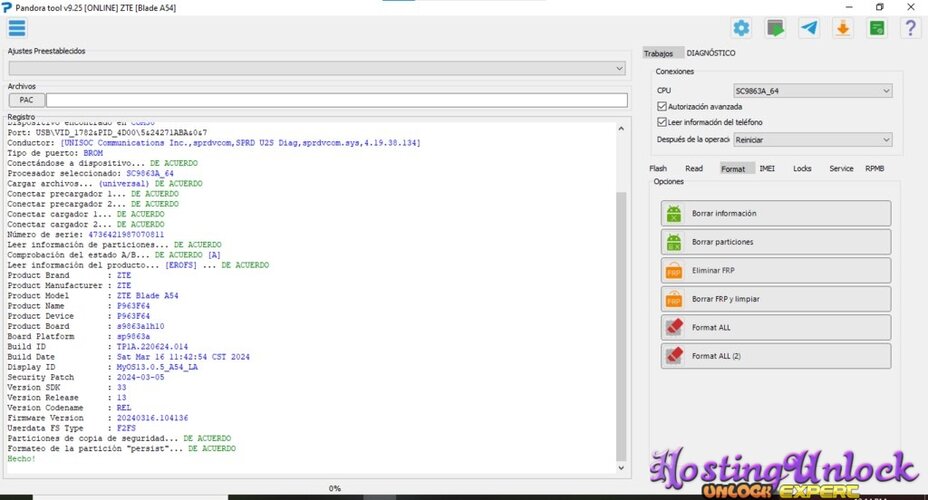Select the IMEI tab

tap(767, 169)
